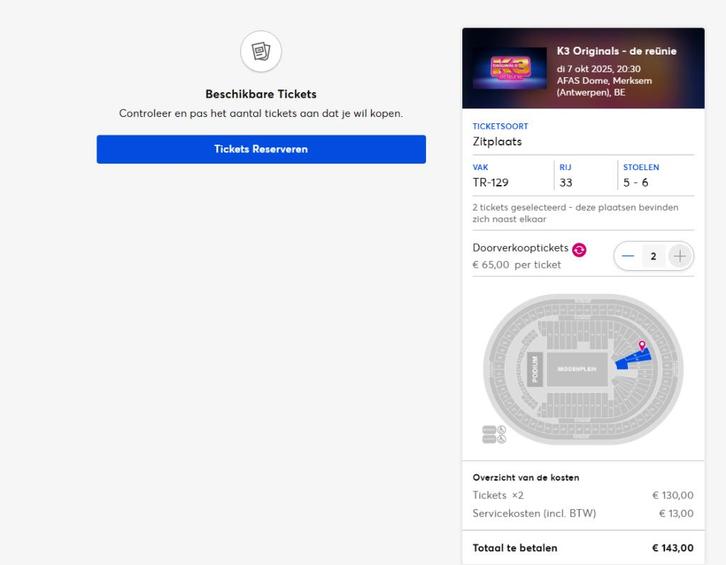Click the Zitplaats ticket type
Image resolution: width=726 pixels, height=565 pixels.
pyautogui.click(x=497, y=142)
